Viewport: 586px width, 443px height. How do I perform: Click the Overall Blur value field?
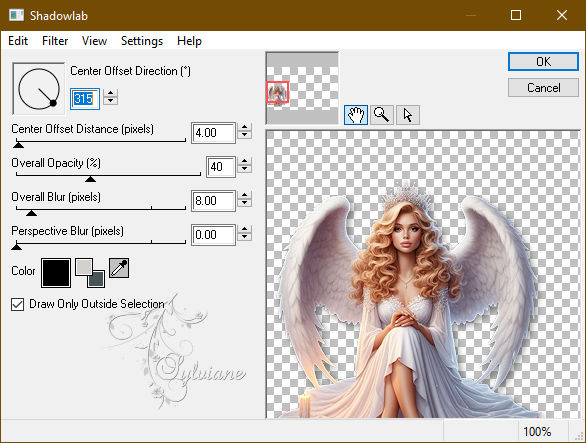pyautogui.click(x=213, y=201)
